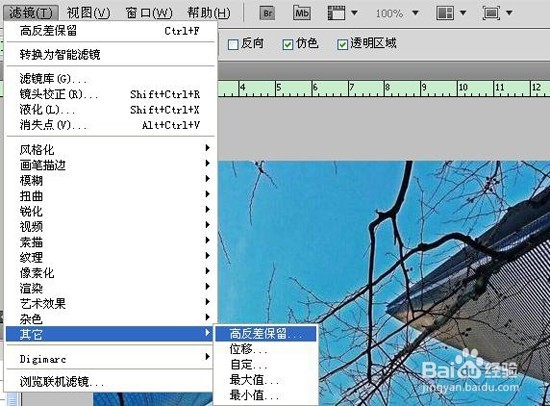Image resolution: width=550 pixels, height=406 pixels.
Task: Choose 最小值... in the submenu
Action: (266, 395)
